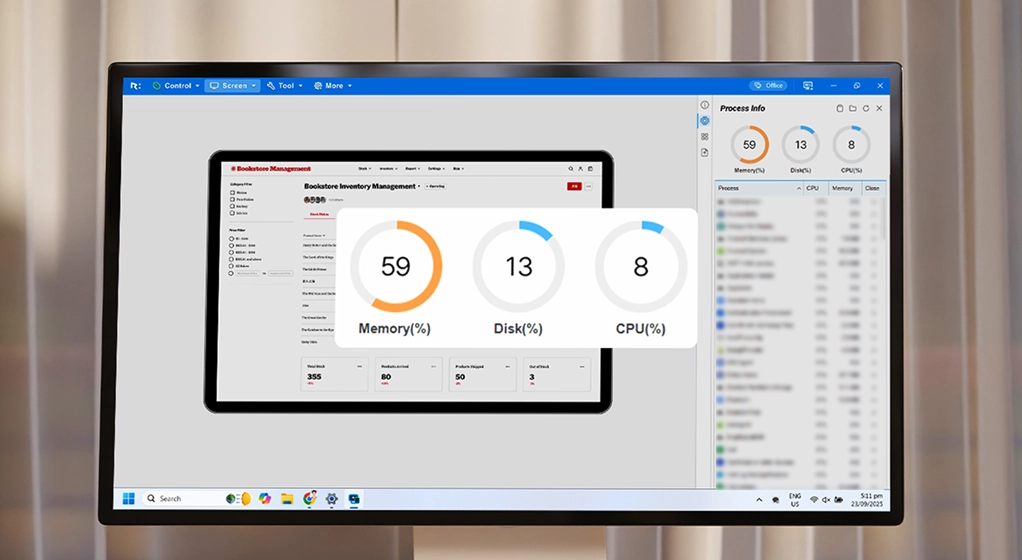
Task: Open the More menu
Action: tap(332, 86)
